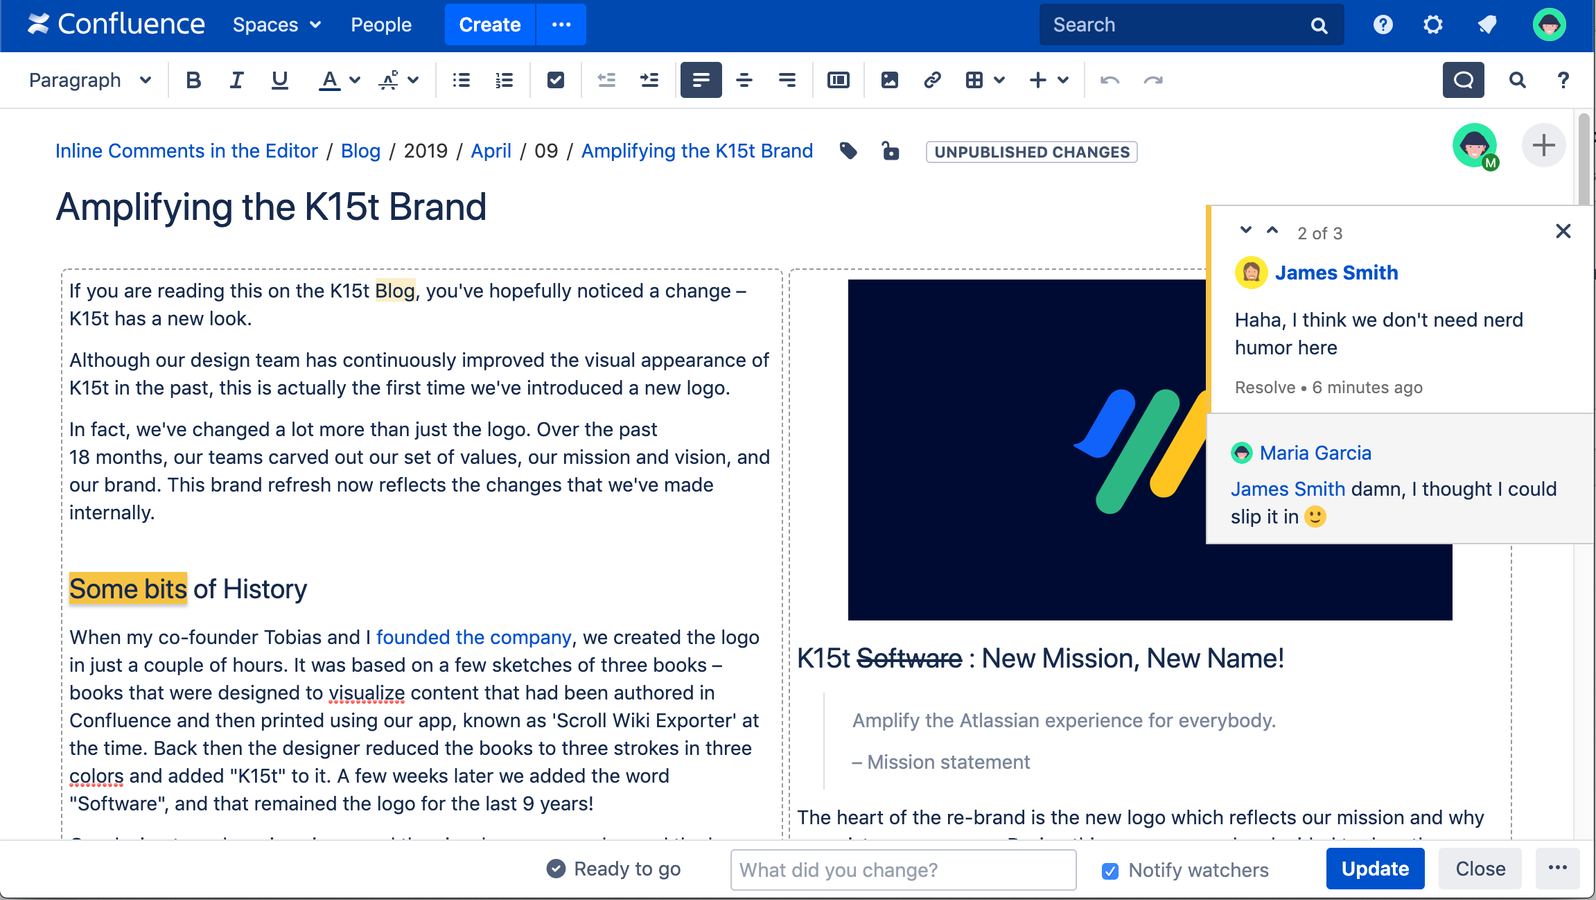Open editor more actions ellipsis
The image size is (1596, 900).
pyautogui.click(x=1557, y=868)
